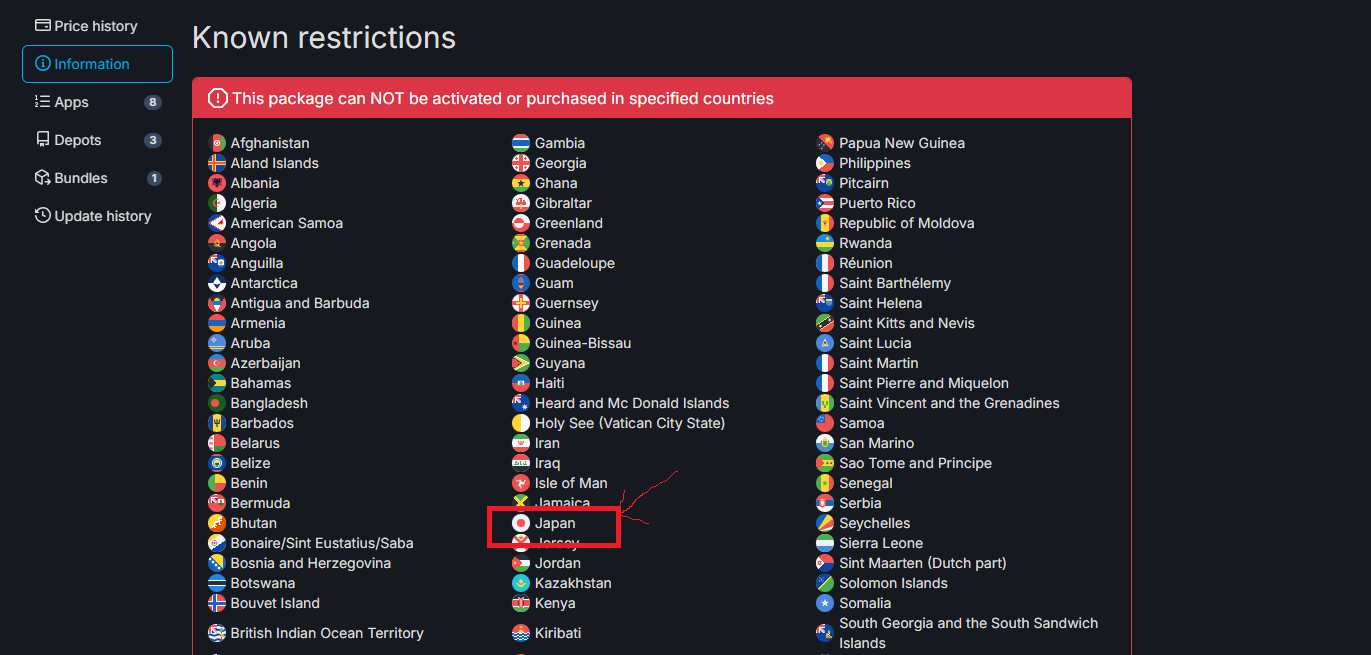Click the red warning exclamation icon
This screenshot has height=655, width=1371.
coord(217,98)
